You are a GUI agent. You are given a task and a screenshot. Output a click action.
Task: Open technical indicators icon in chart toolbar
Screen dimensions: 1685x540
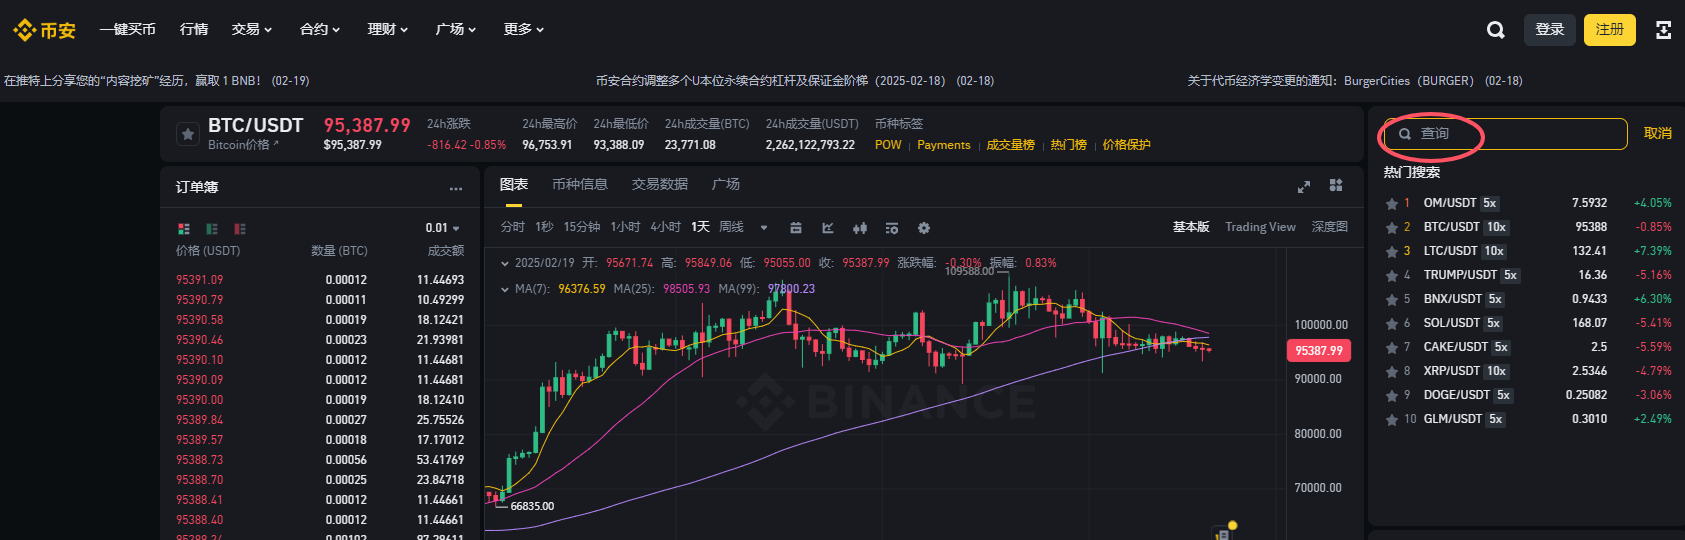[828, 228]
